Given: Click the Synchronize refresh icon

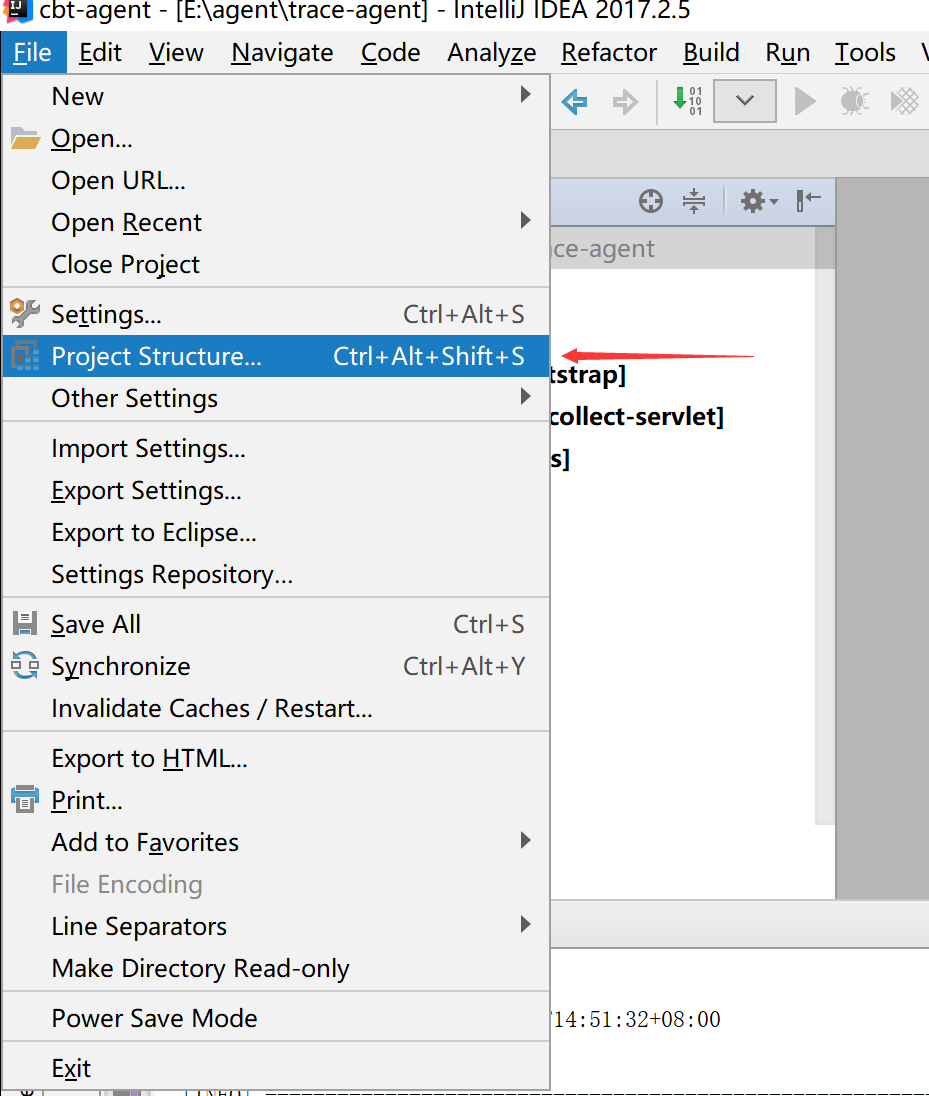Looking at the screenshot, I should point(25,665).
